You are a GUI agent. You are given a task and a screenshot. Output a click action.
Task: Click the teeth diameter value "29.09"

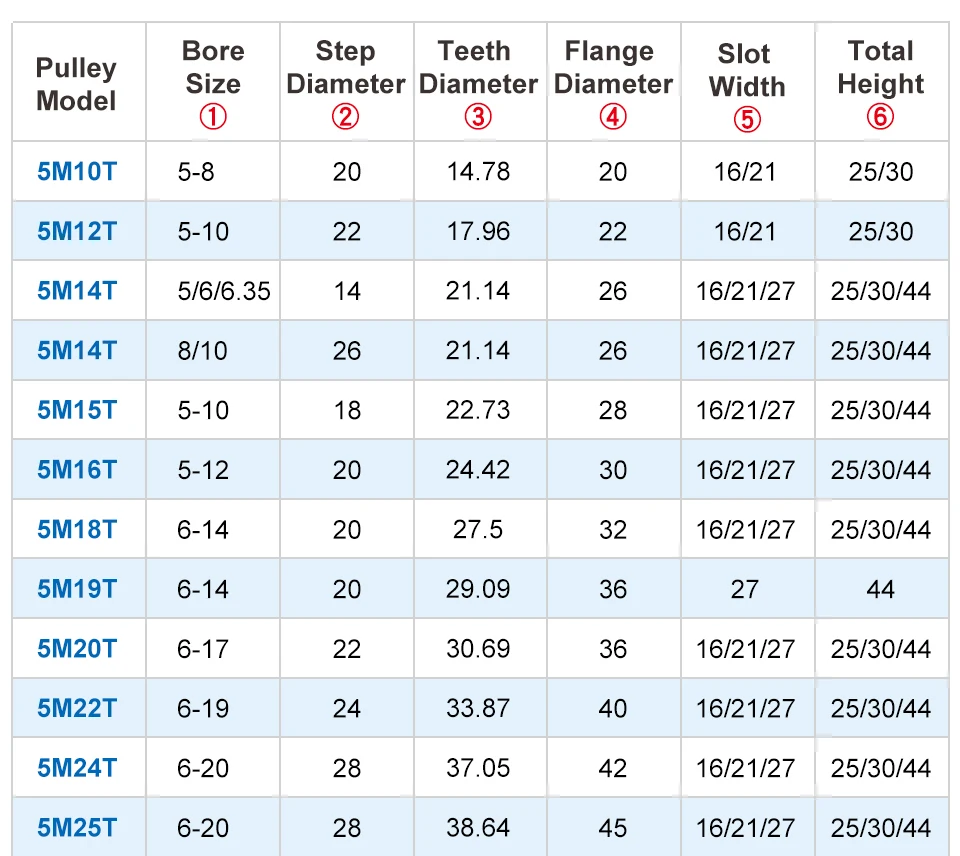[478, 589]
